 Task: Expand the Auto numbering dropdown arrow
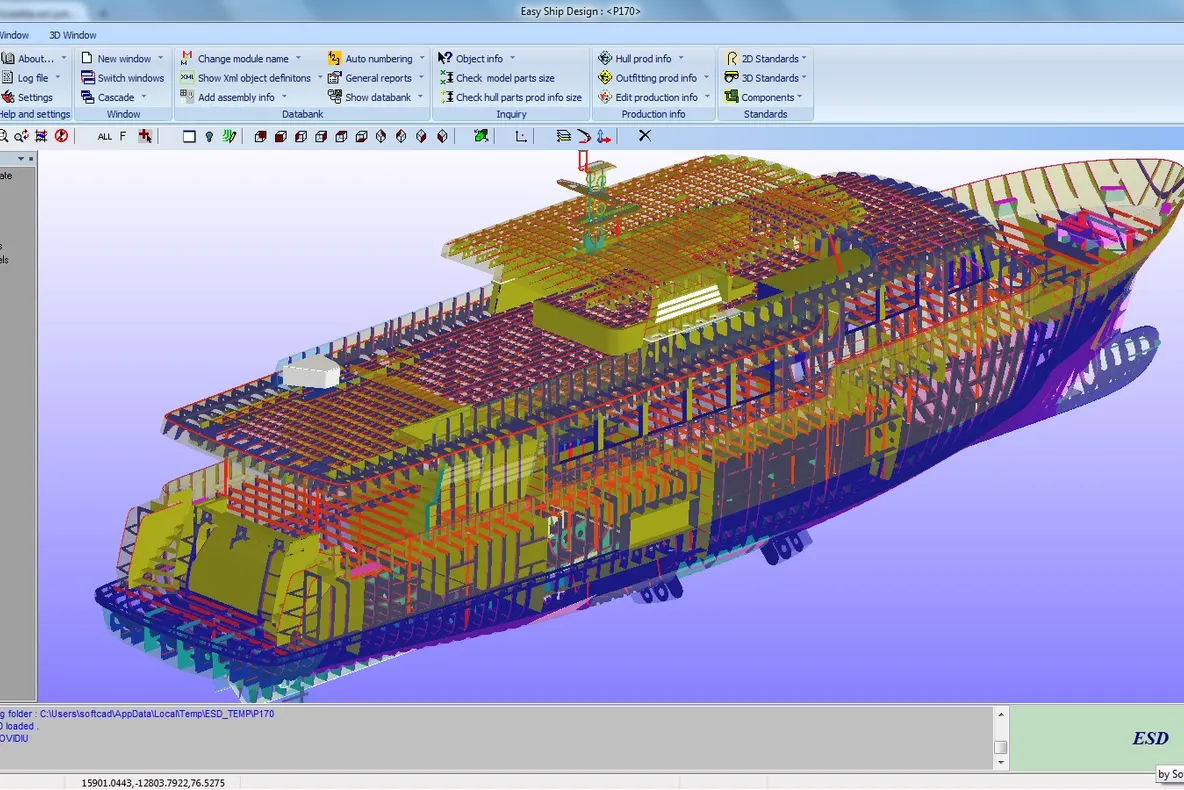click(x=421, y=58)
